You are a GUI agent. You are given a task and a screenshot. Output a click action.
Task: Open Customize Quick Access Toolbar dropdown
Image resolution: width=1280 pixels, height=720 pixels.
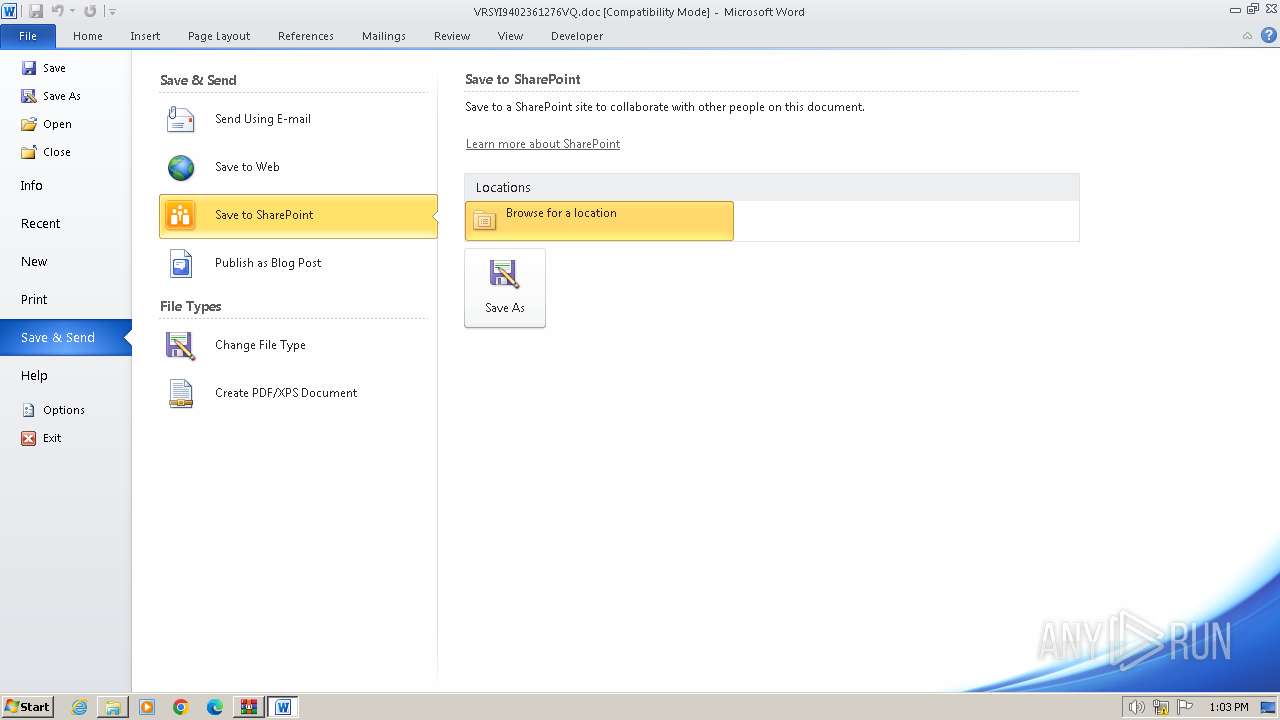[x=112, y=12]
